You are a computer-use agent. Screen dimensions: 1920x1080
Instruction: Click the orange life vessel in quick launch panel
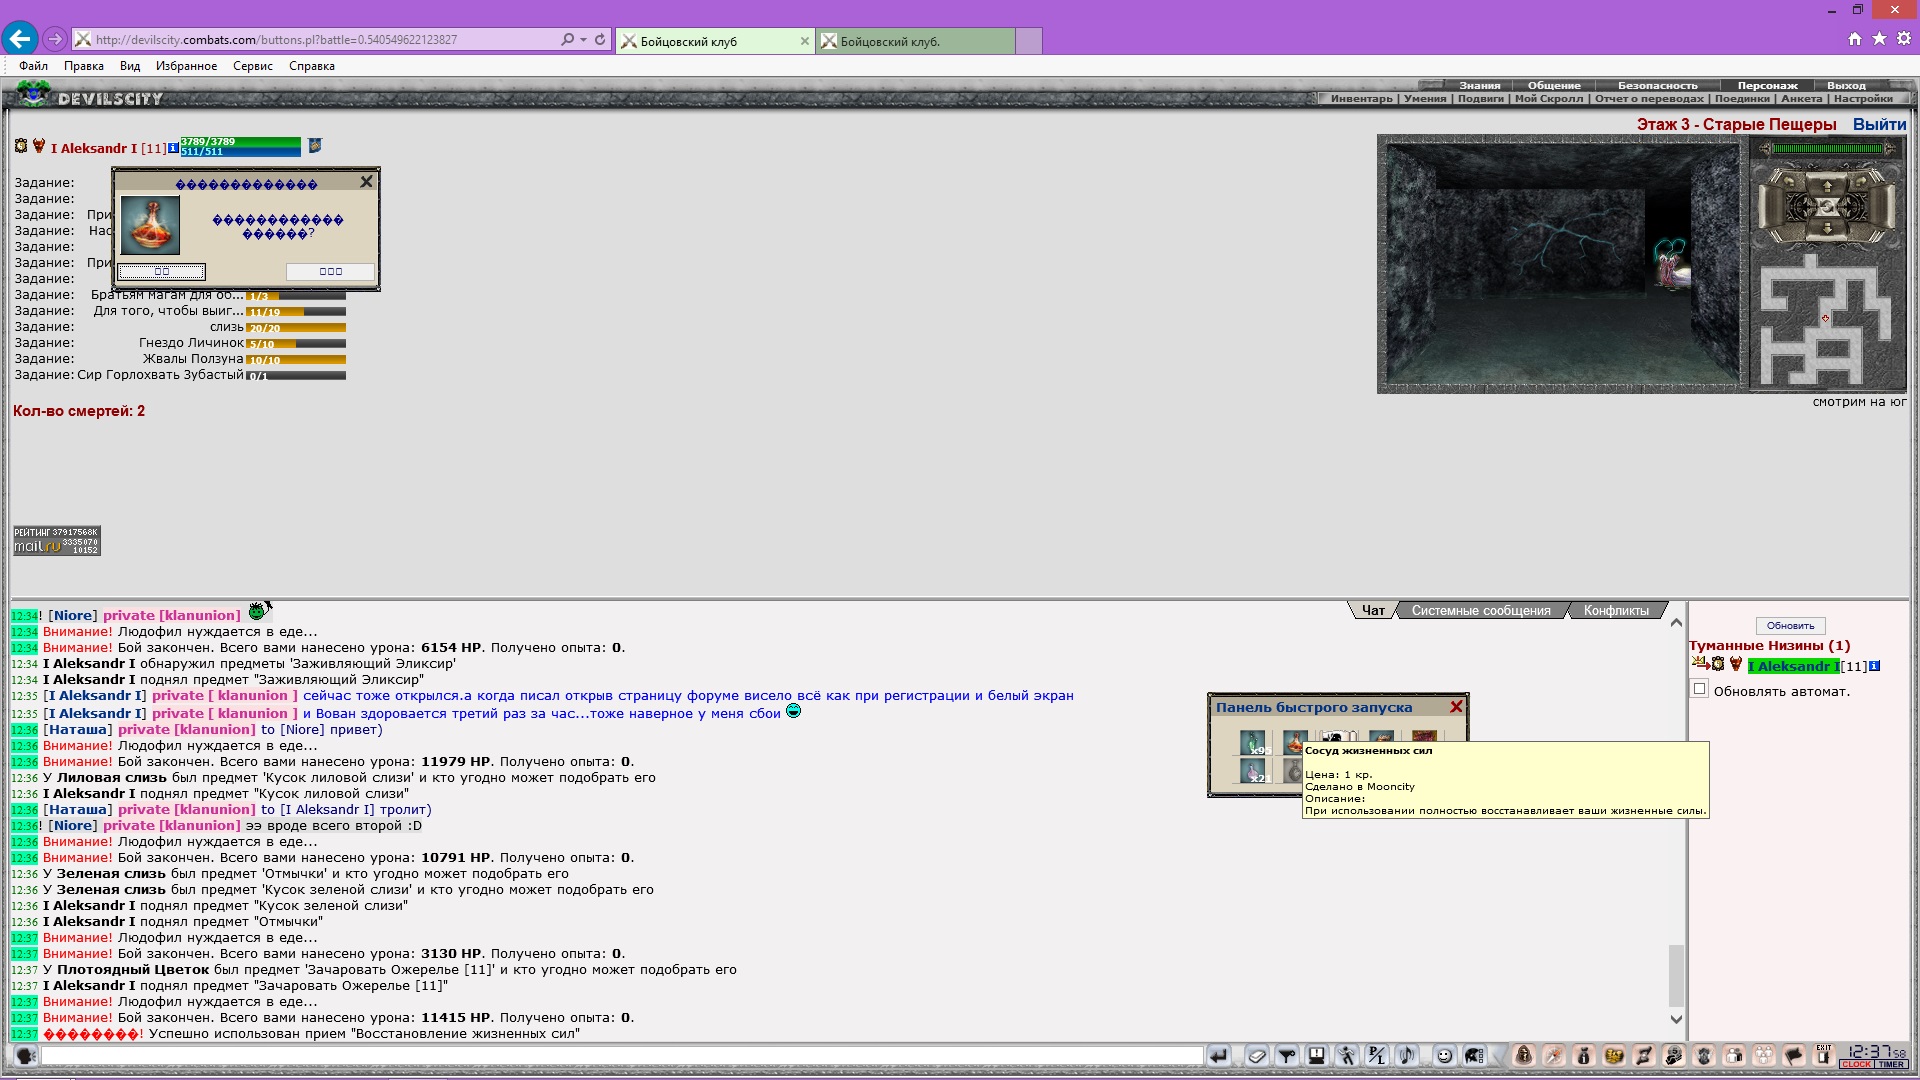[x=1295, y=742]
